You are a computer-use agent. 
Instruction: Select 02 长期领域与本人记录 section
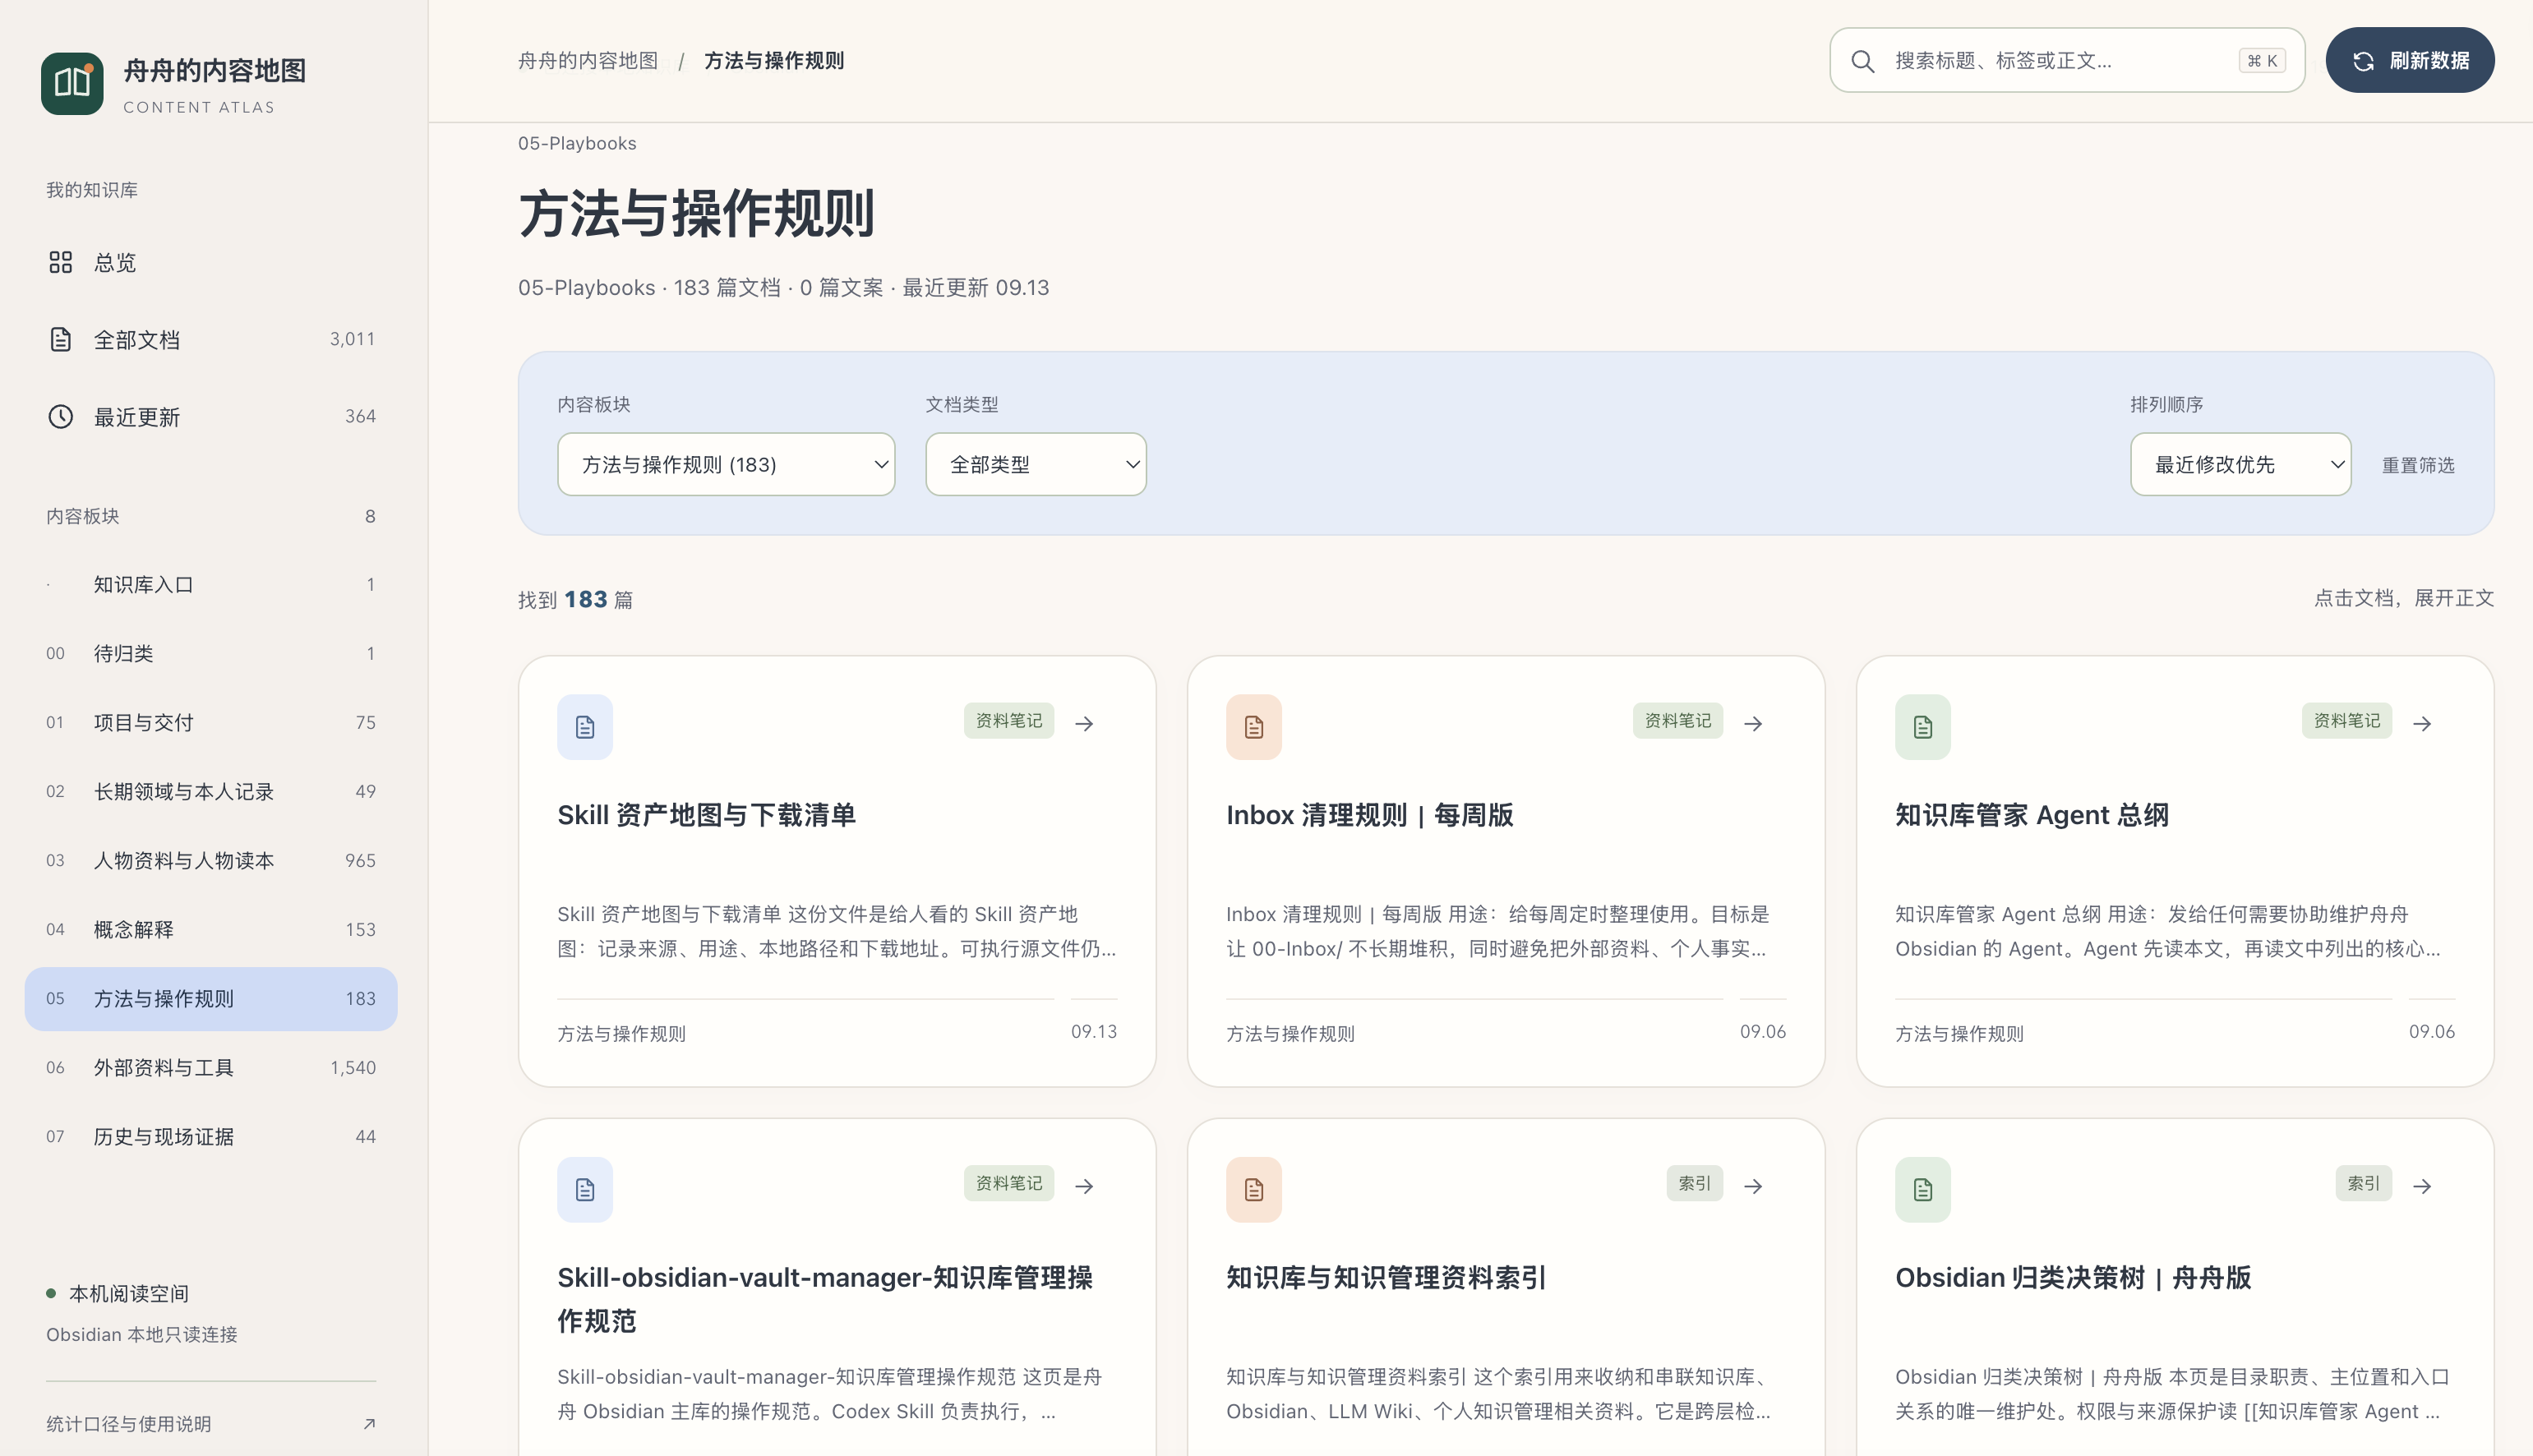[211, 791]
